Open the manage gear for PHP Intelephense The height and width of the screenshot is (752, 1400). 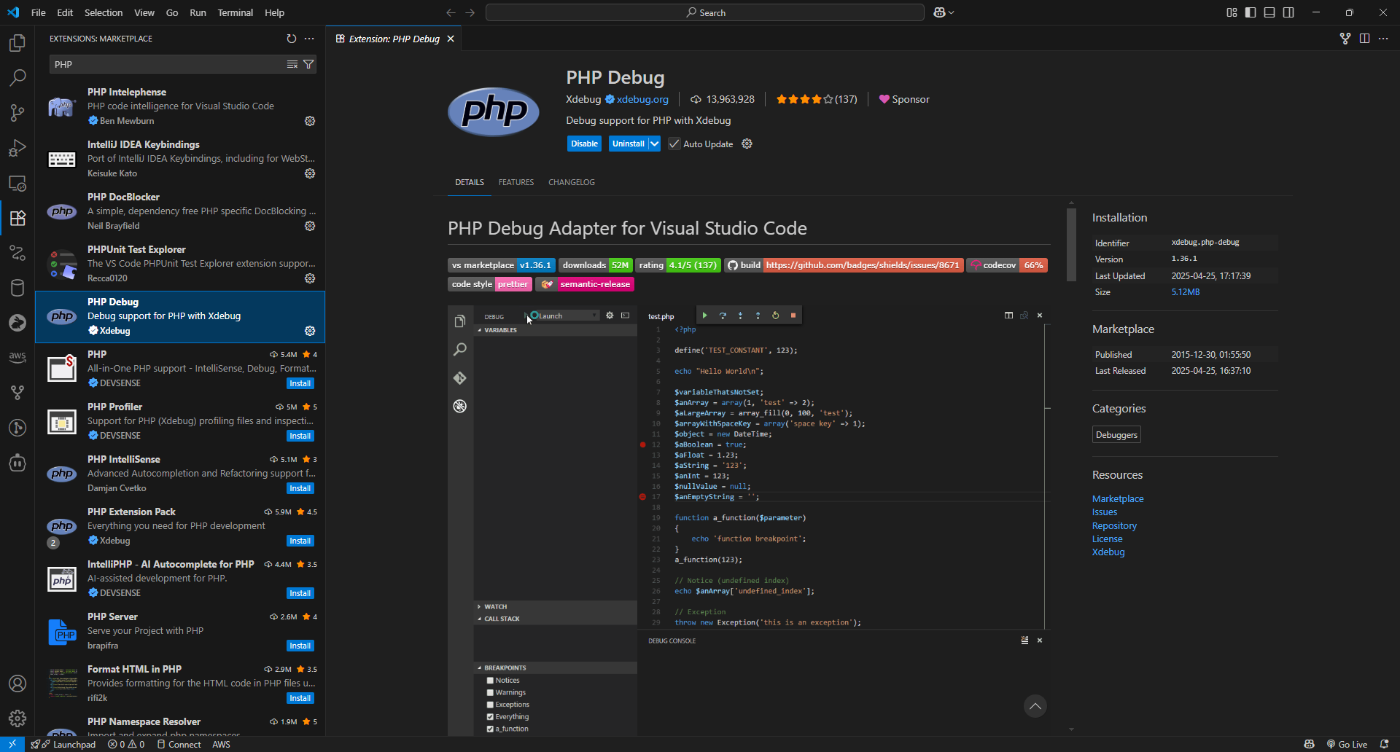[310, 121]
